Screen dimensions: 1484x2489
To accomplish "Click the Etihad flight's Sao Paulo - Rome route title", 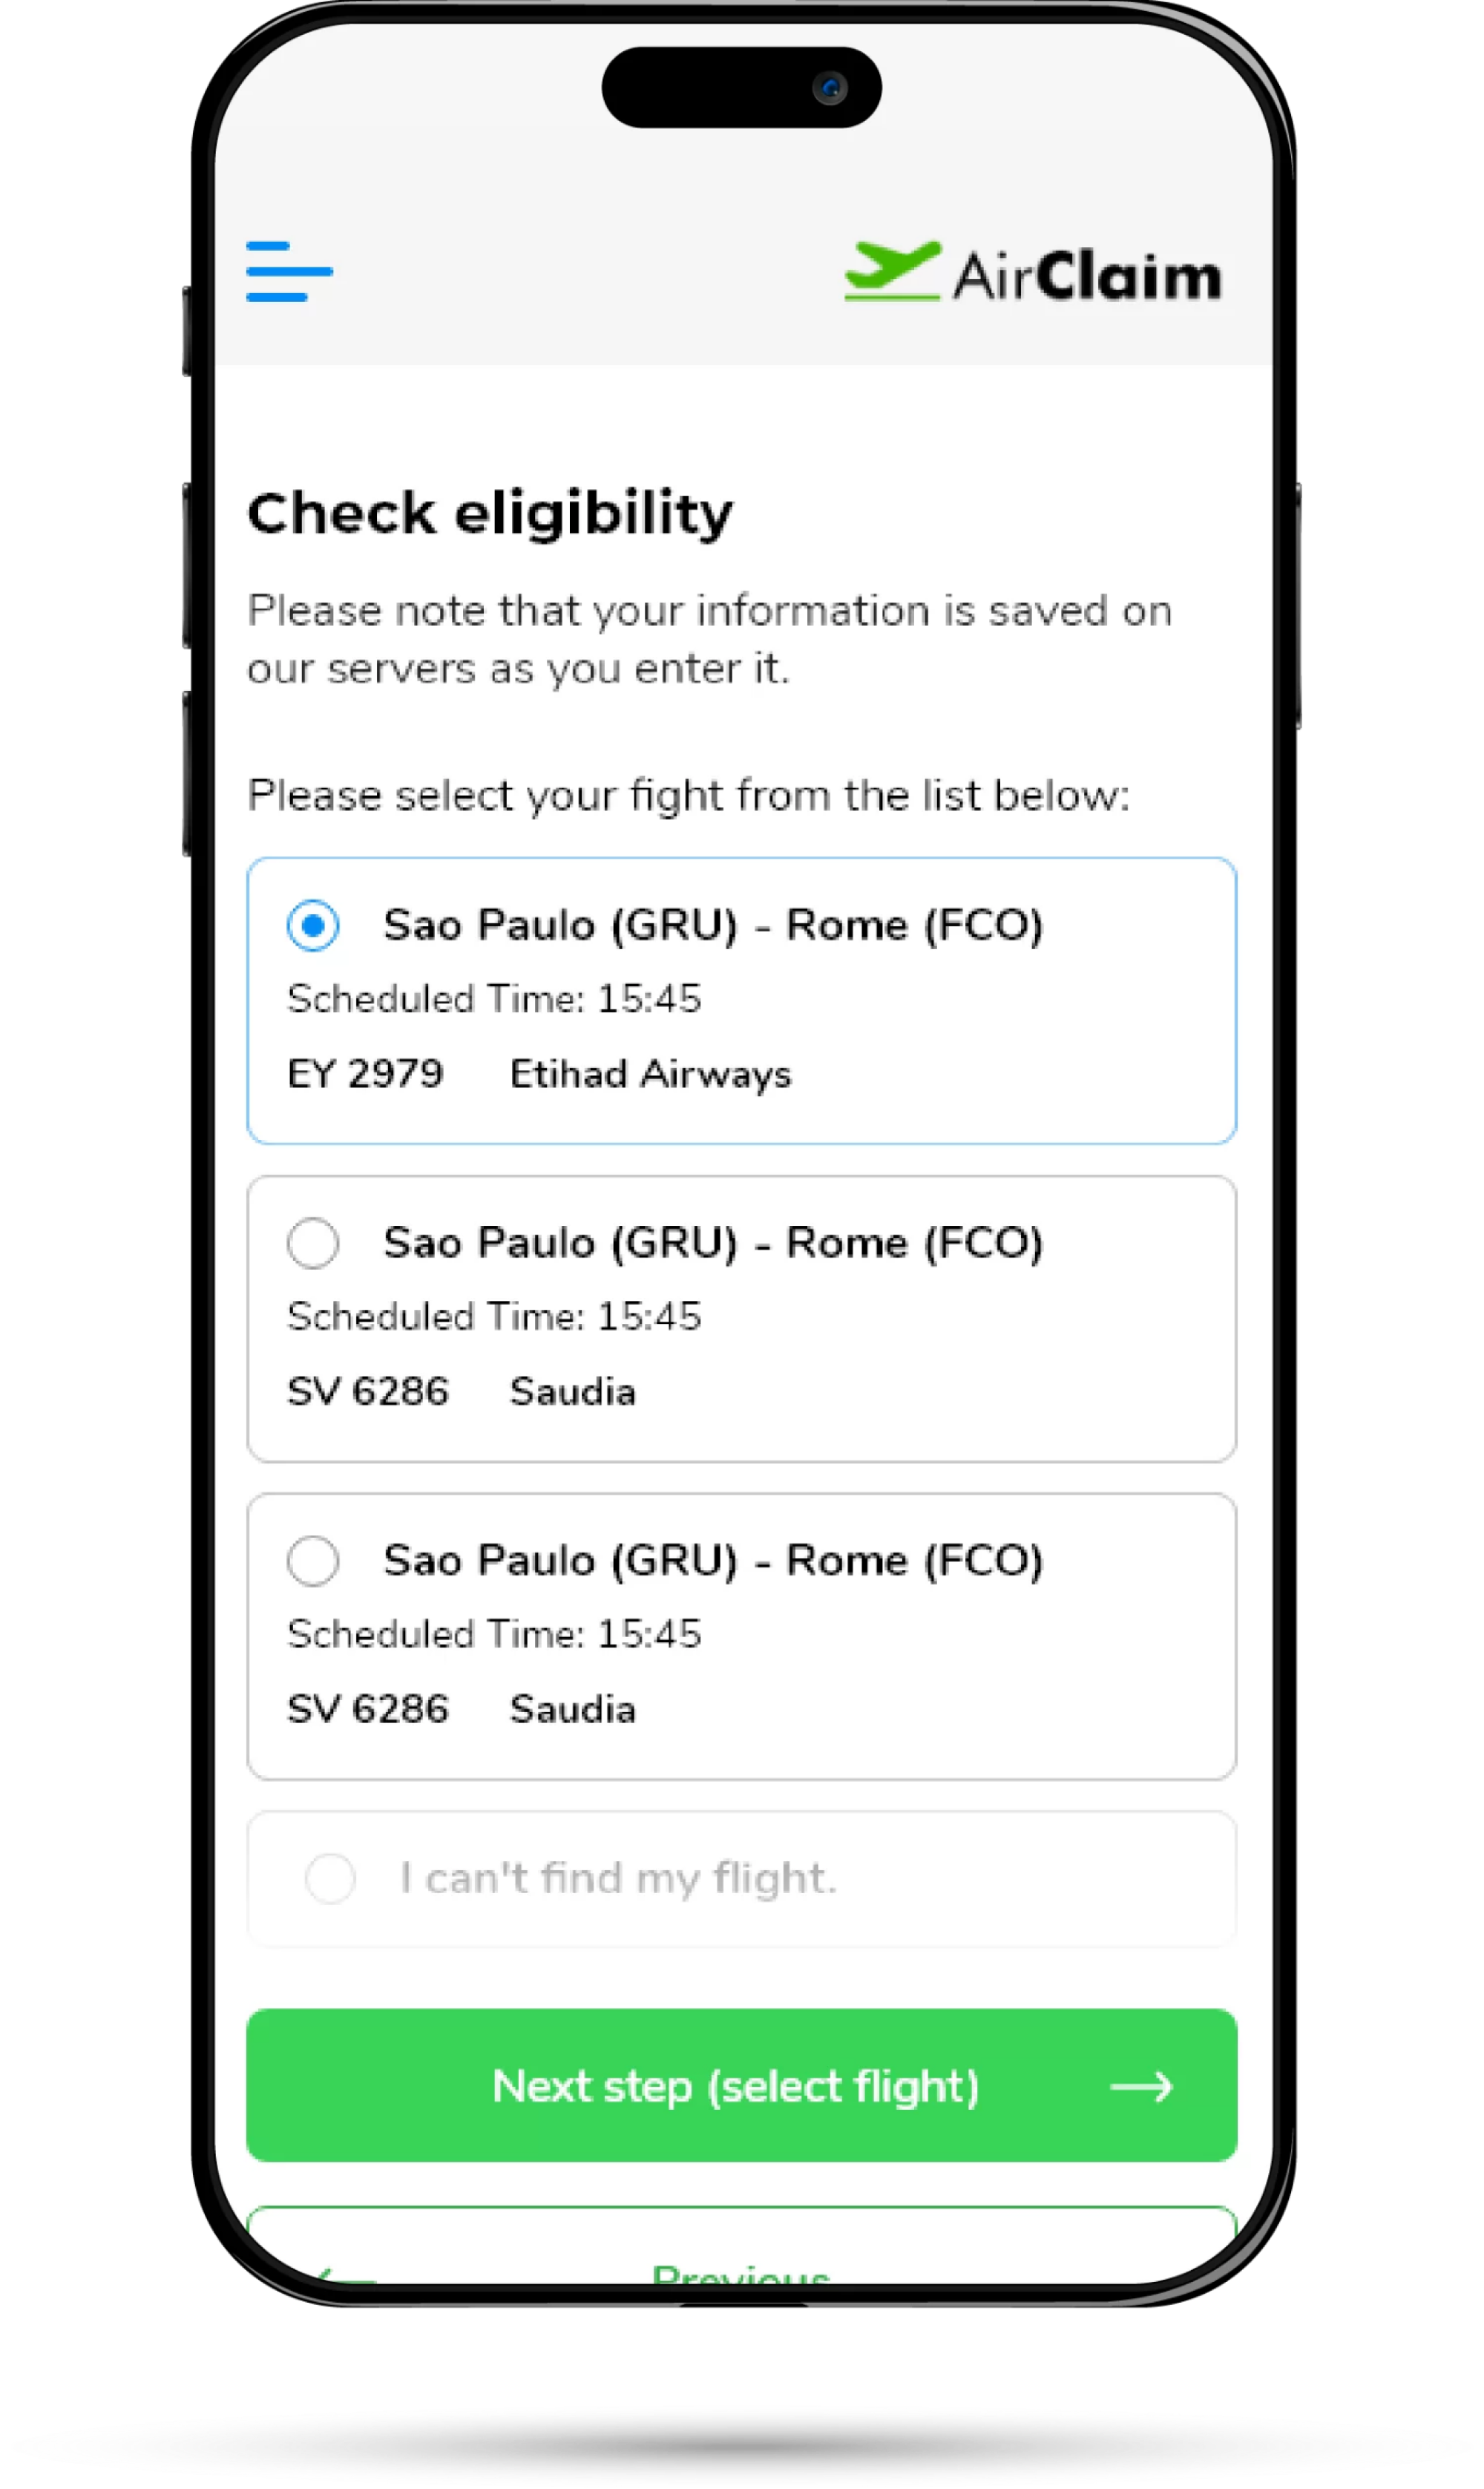I will click(713, 925).
